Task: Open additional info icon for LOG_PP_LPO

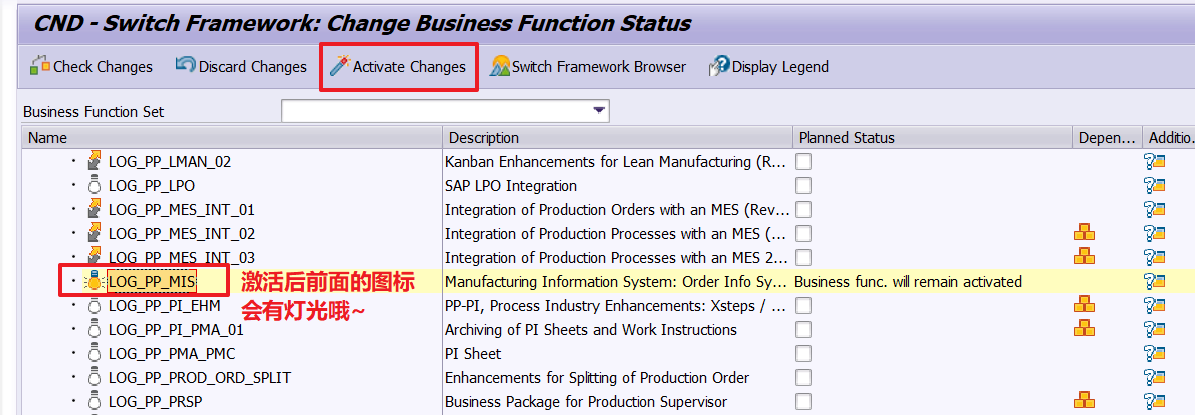Action: point(1155,185)
